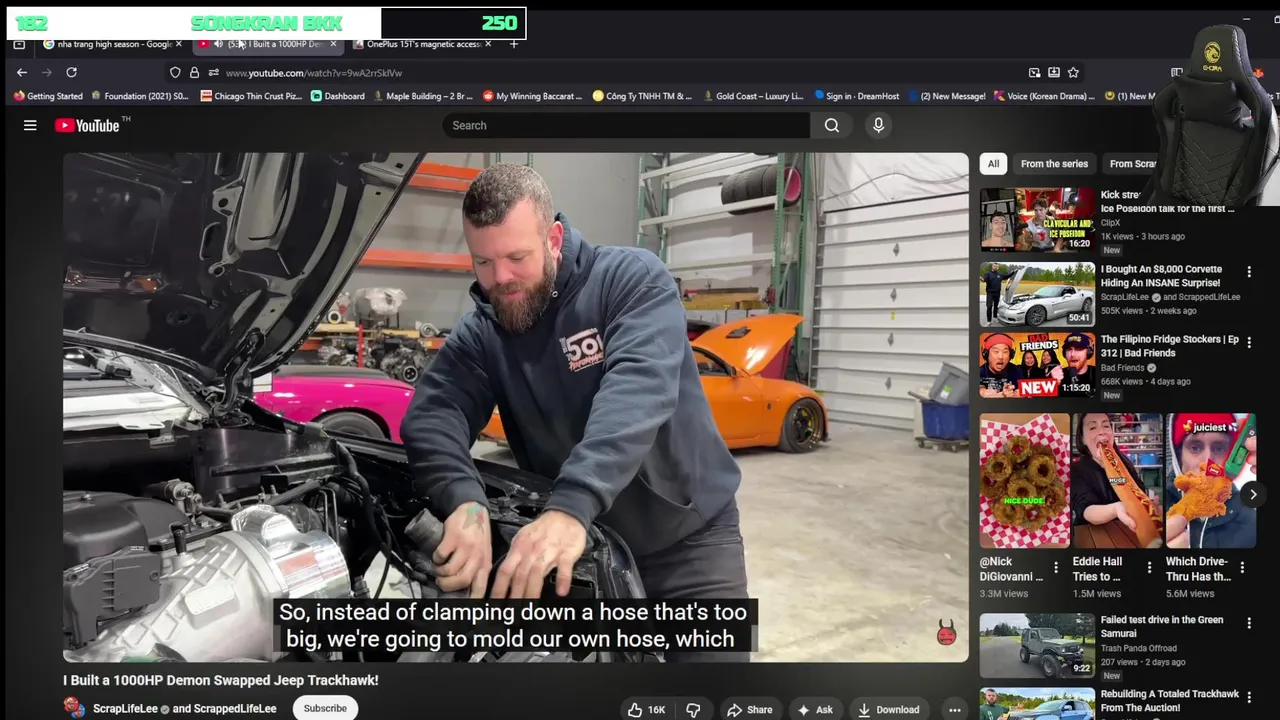Image resolution: width=1280 pixels, height=720 pixels.
Task: Open Chicago Thin Crust Pizza bookmark
Action: point(251,96)
